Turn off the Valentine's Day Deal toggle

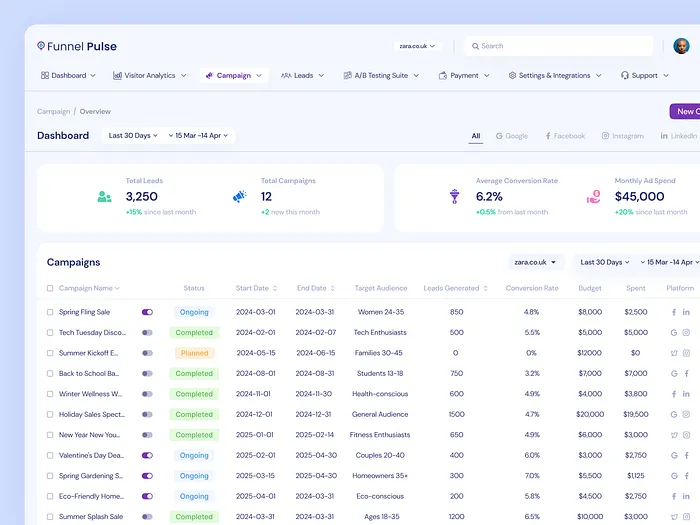pyautogui.click(x=147, y=455)
